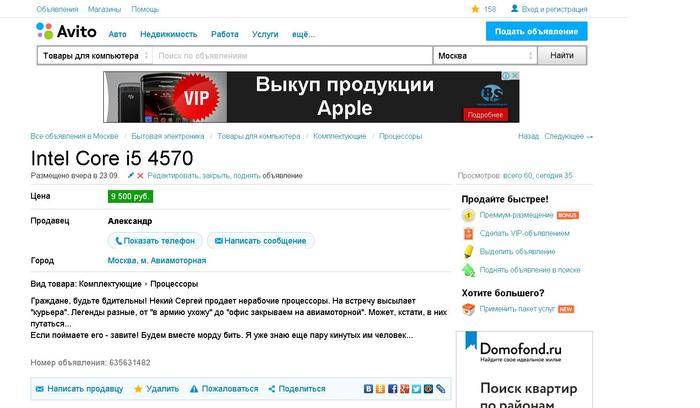Open breadcrumb Комплектующие
Viewport: 700px width, 408px height.
[x=340, y=136]
